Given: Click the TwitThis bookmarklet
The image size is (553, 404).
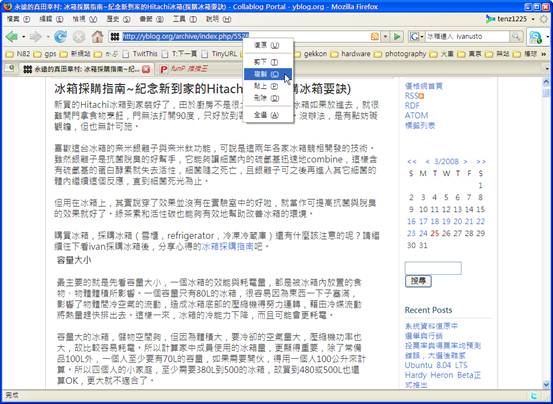Looking at the screenshot, I should click(x=140, y=54).
